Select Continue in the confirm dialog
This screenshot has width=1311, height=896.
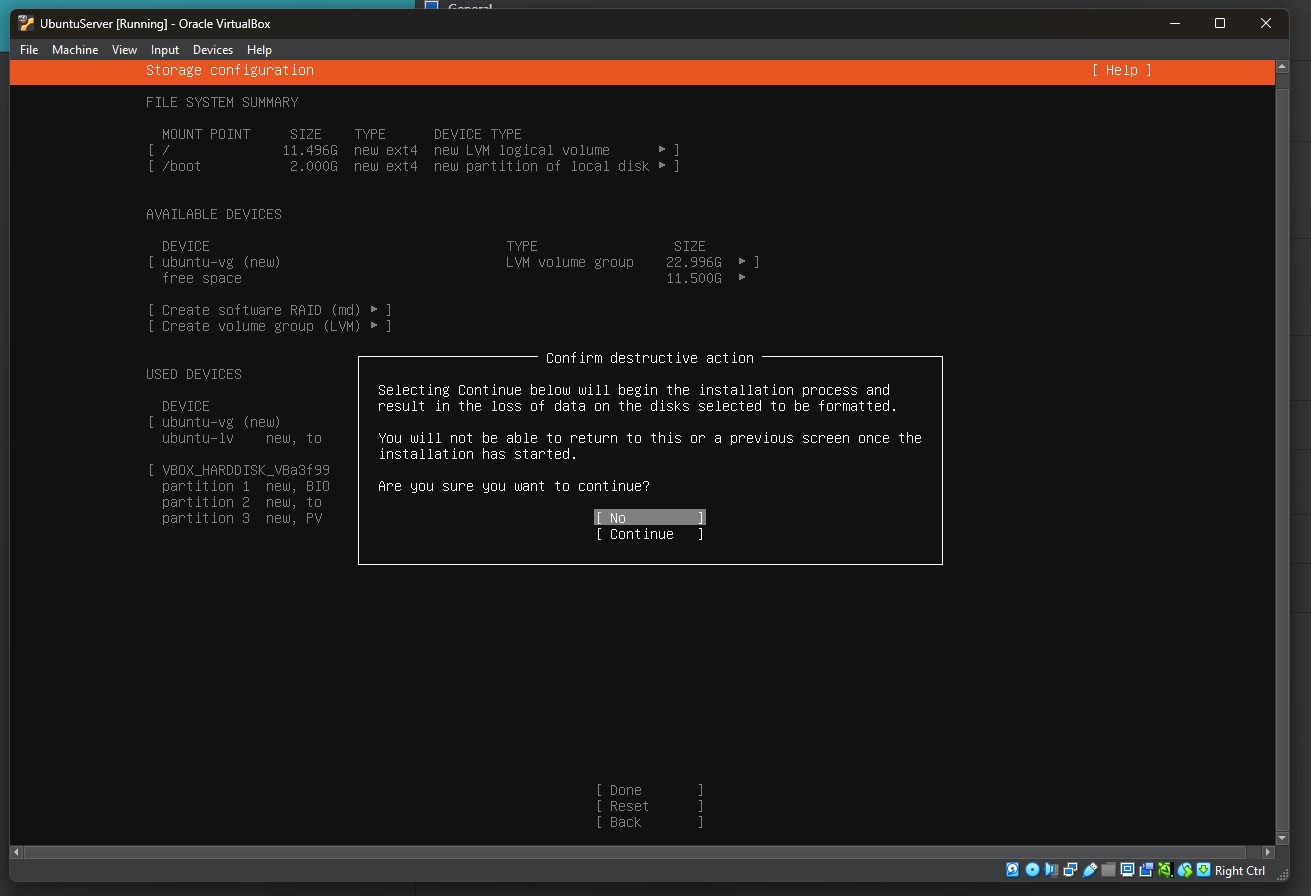650,534
